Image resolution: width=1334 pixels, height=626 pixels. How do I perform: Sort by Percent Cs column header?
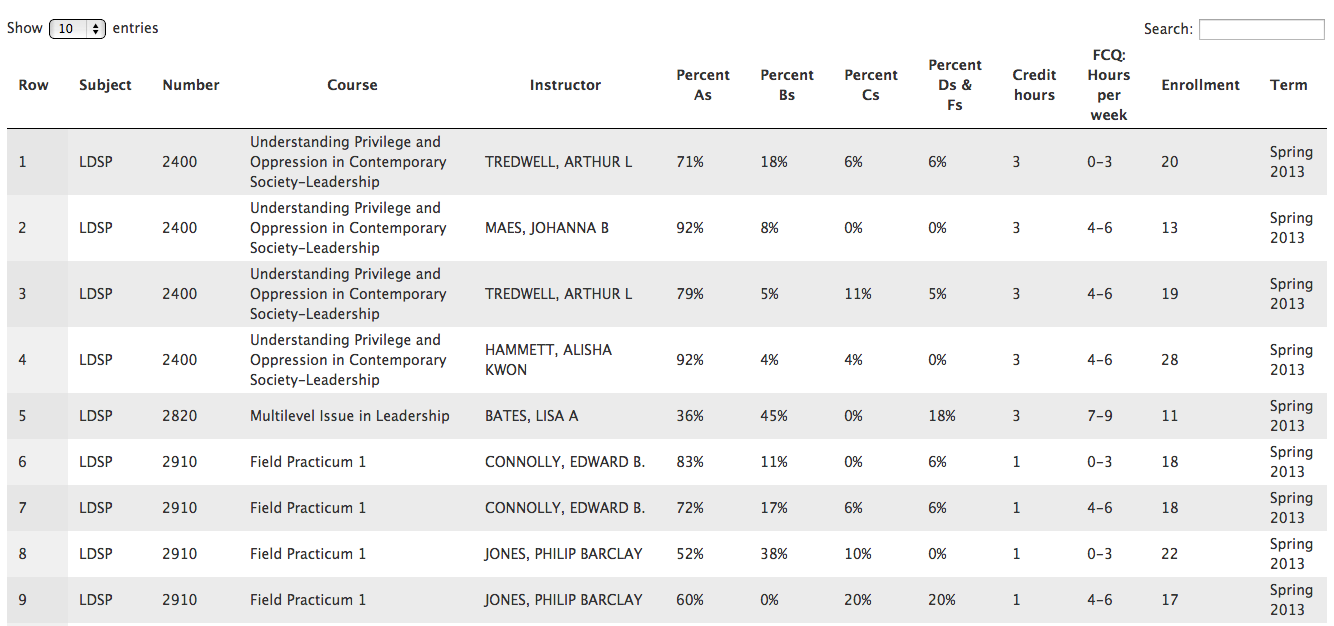[871, 86]
